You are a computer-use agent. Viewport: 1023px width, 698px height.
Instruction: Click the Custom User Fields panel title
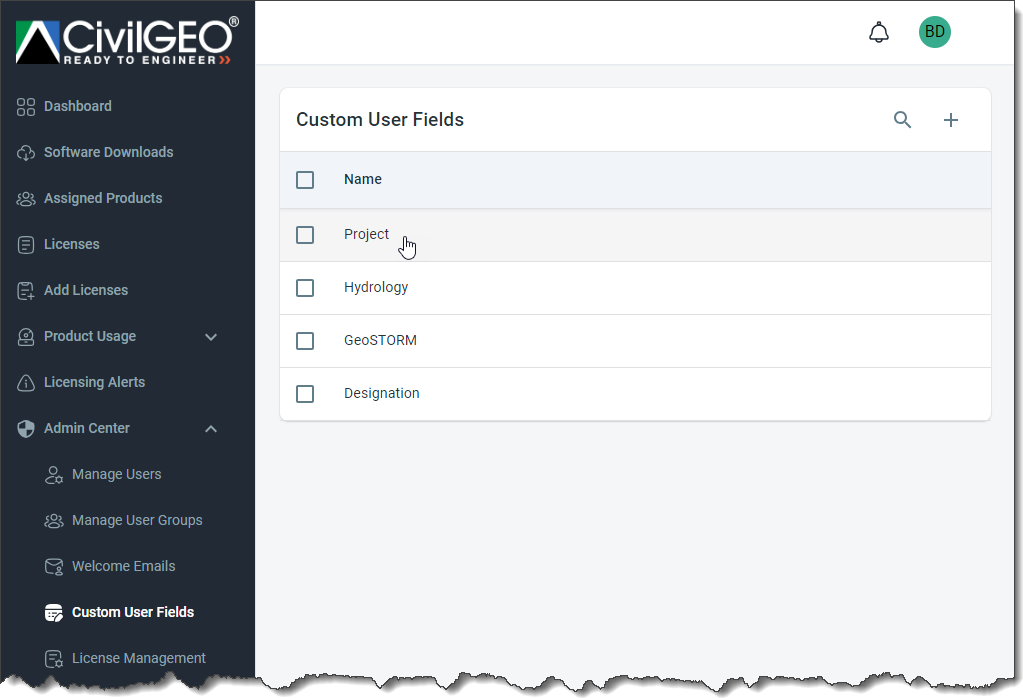380,119
